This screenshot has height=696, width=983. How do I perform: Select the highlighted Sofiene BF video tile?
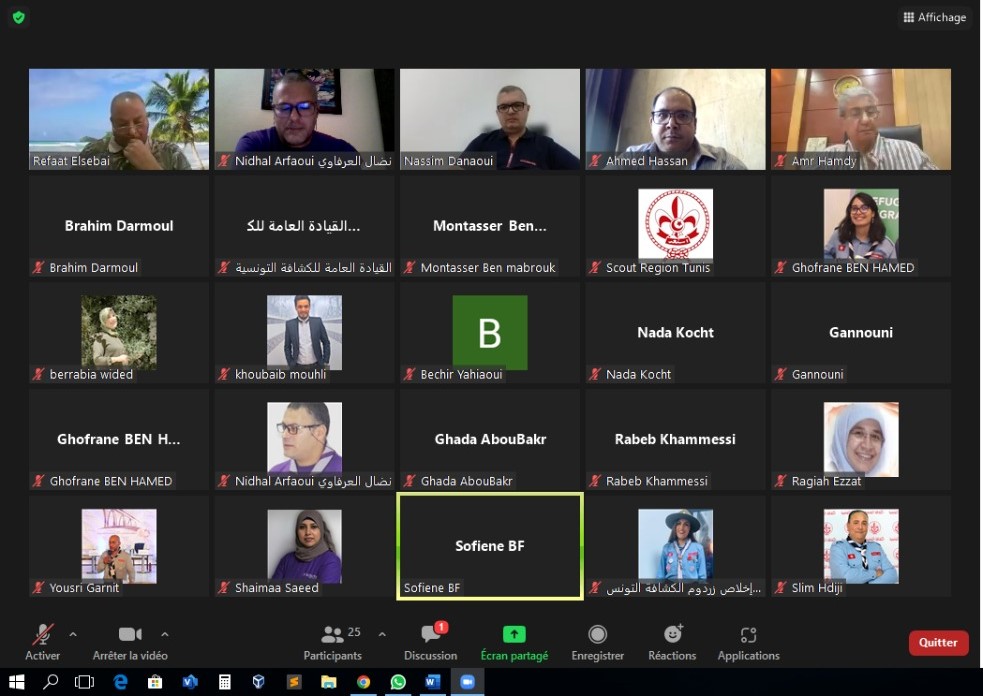(490, 546)
